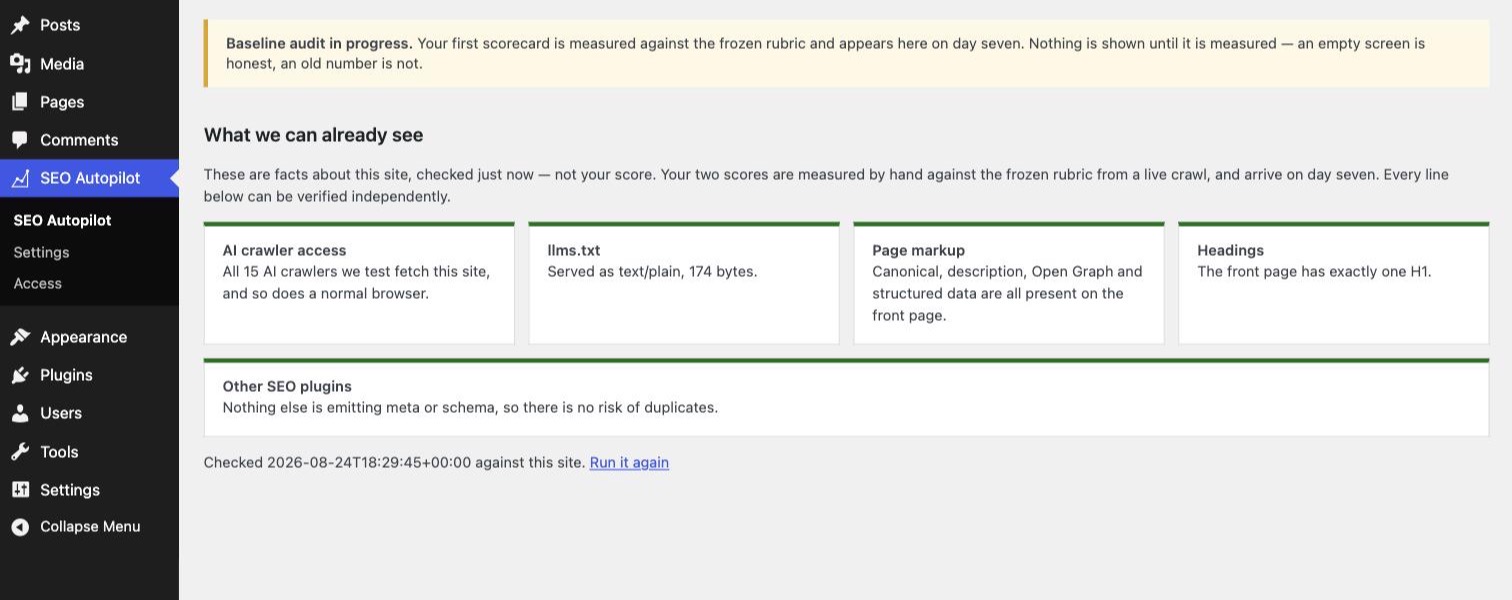1512x600 pixels.
Task: Click the 'Run it again' link
Action: pyautogui.click(x=629, y=463)
